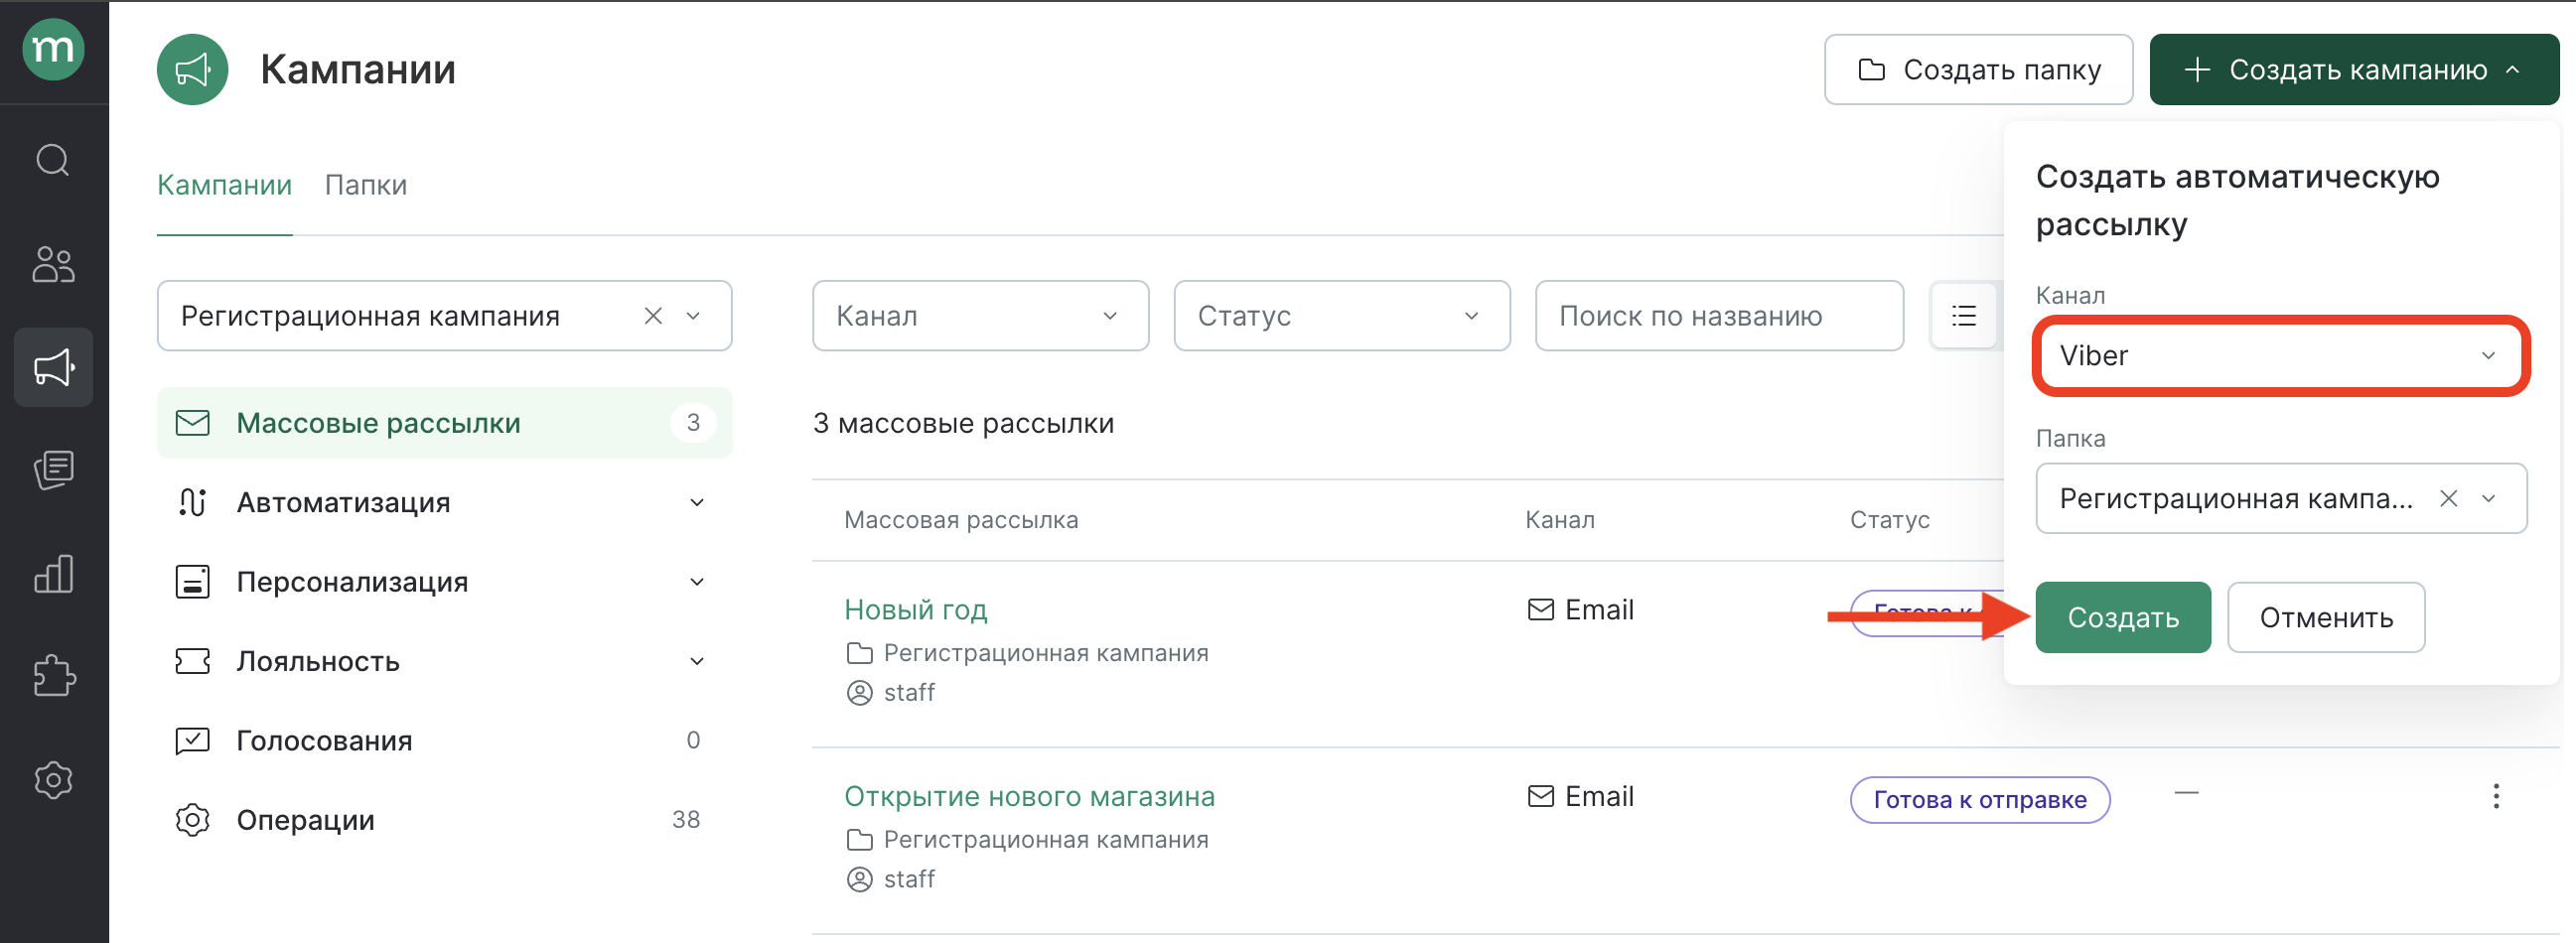Click the Поиск по названию search field
The height and width of the screenshot is (943, 2576).
(x=1717, y=316)
